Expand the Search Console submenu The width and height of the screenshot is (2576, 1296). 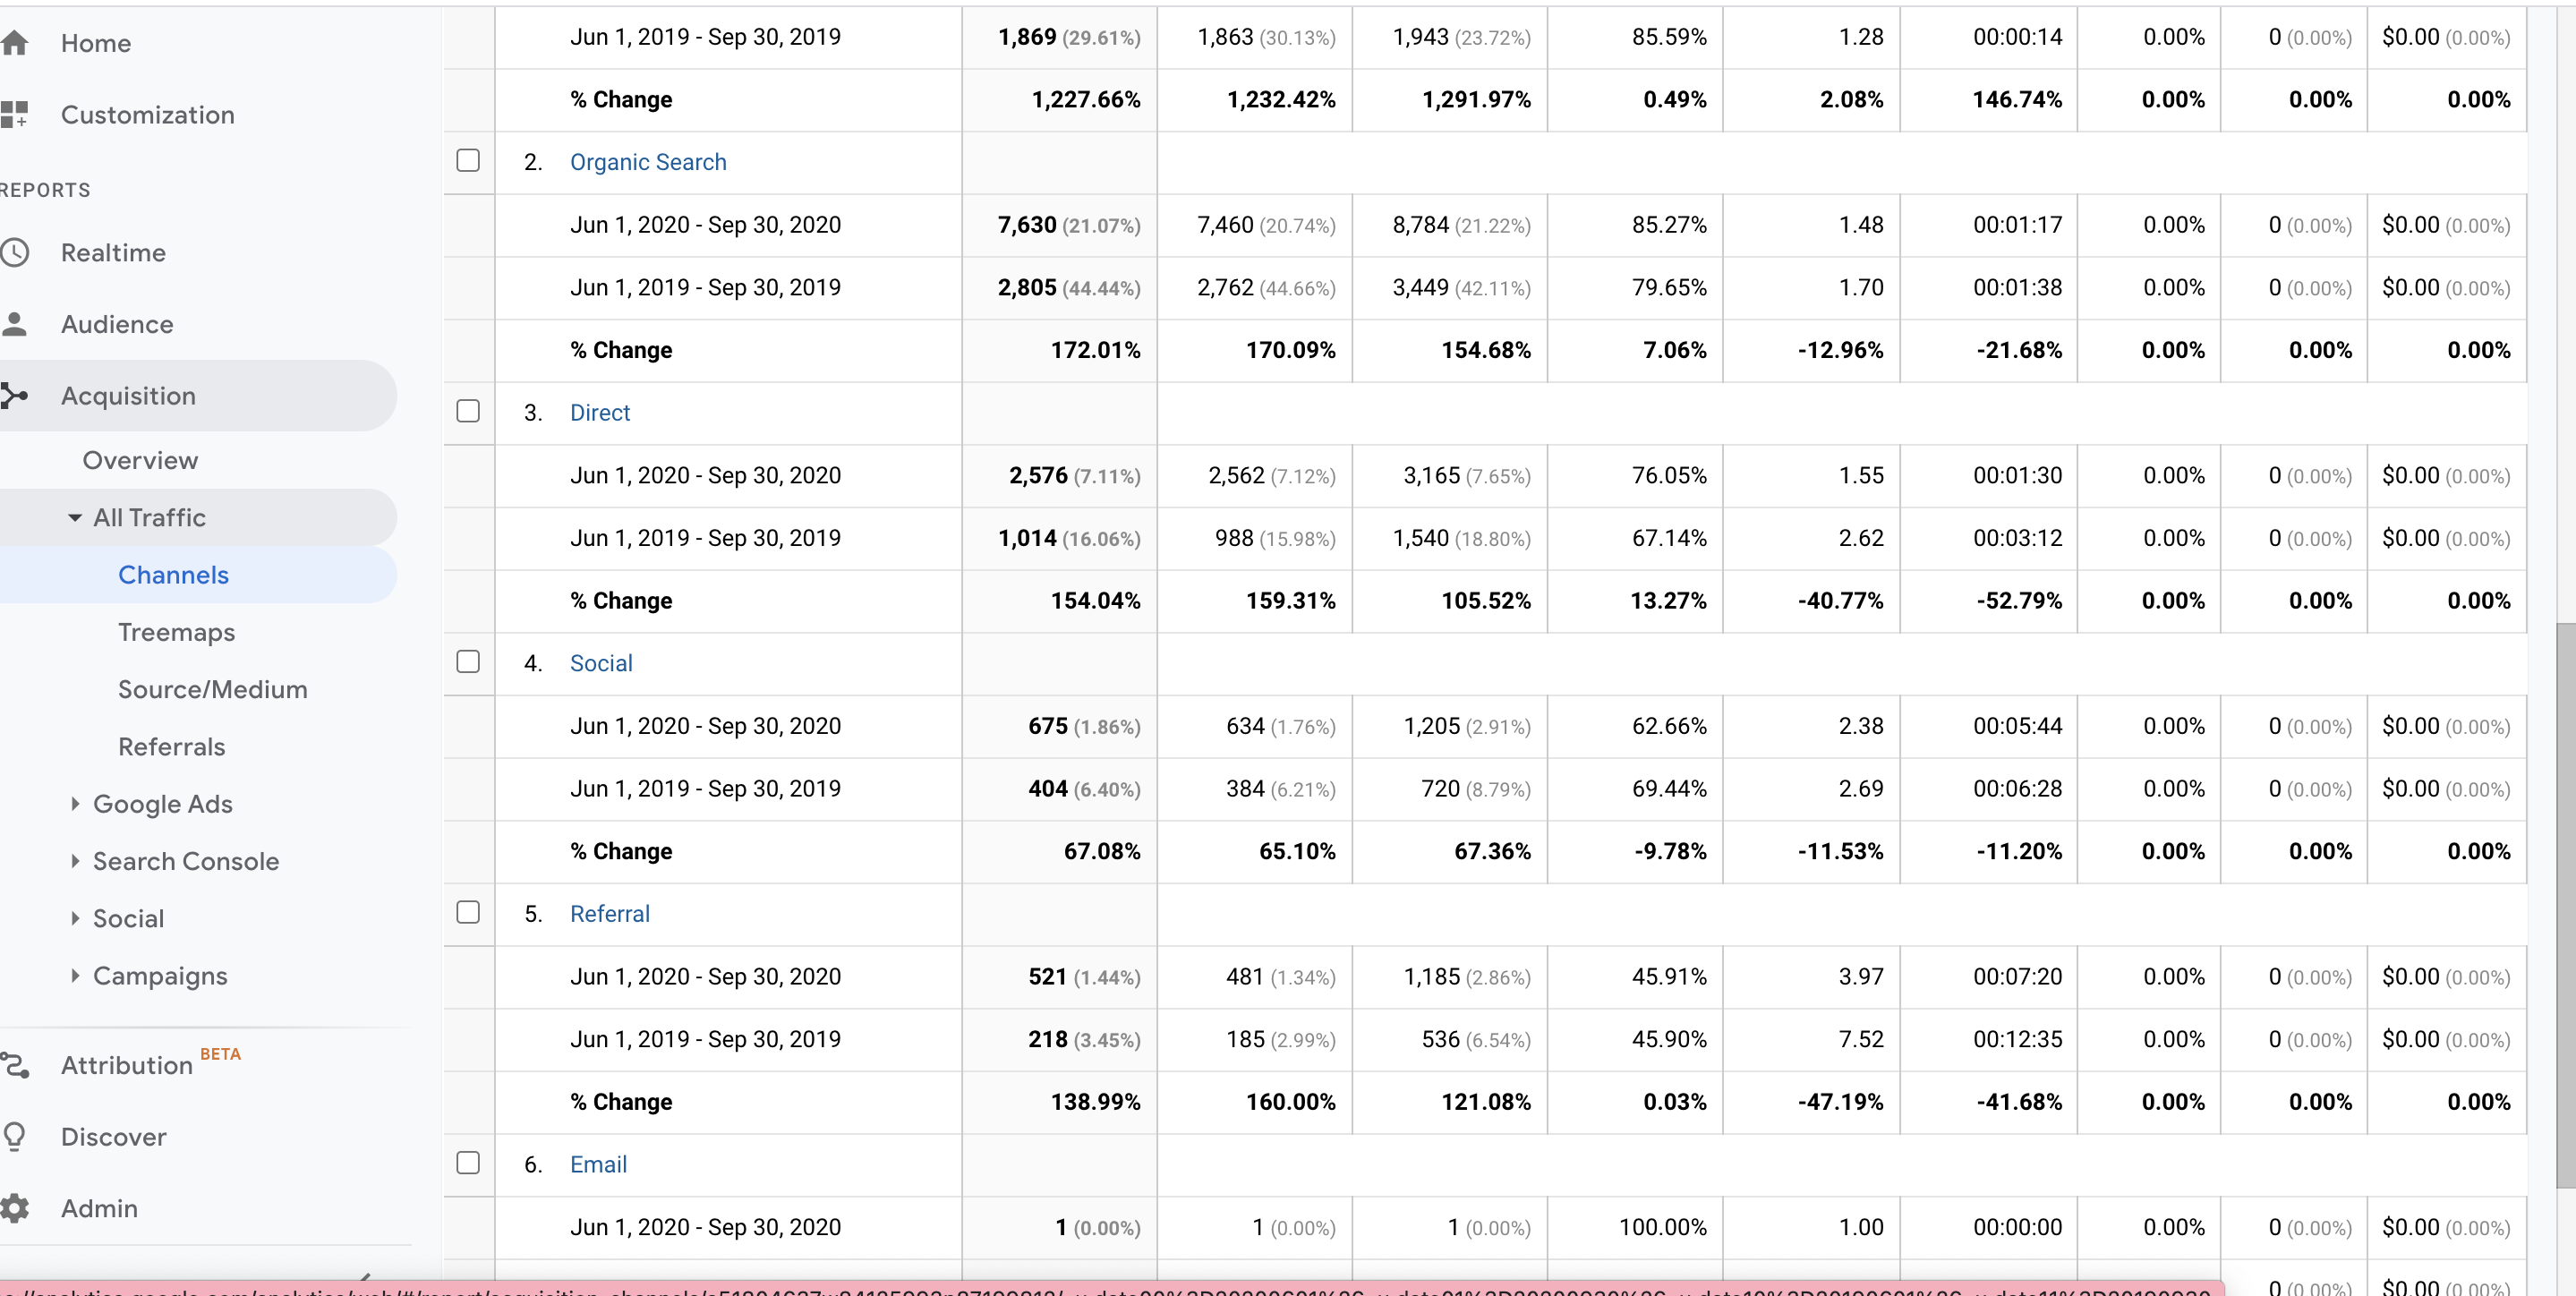click(x=75, y=861)
